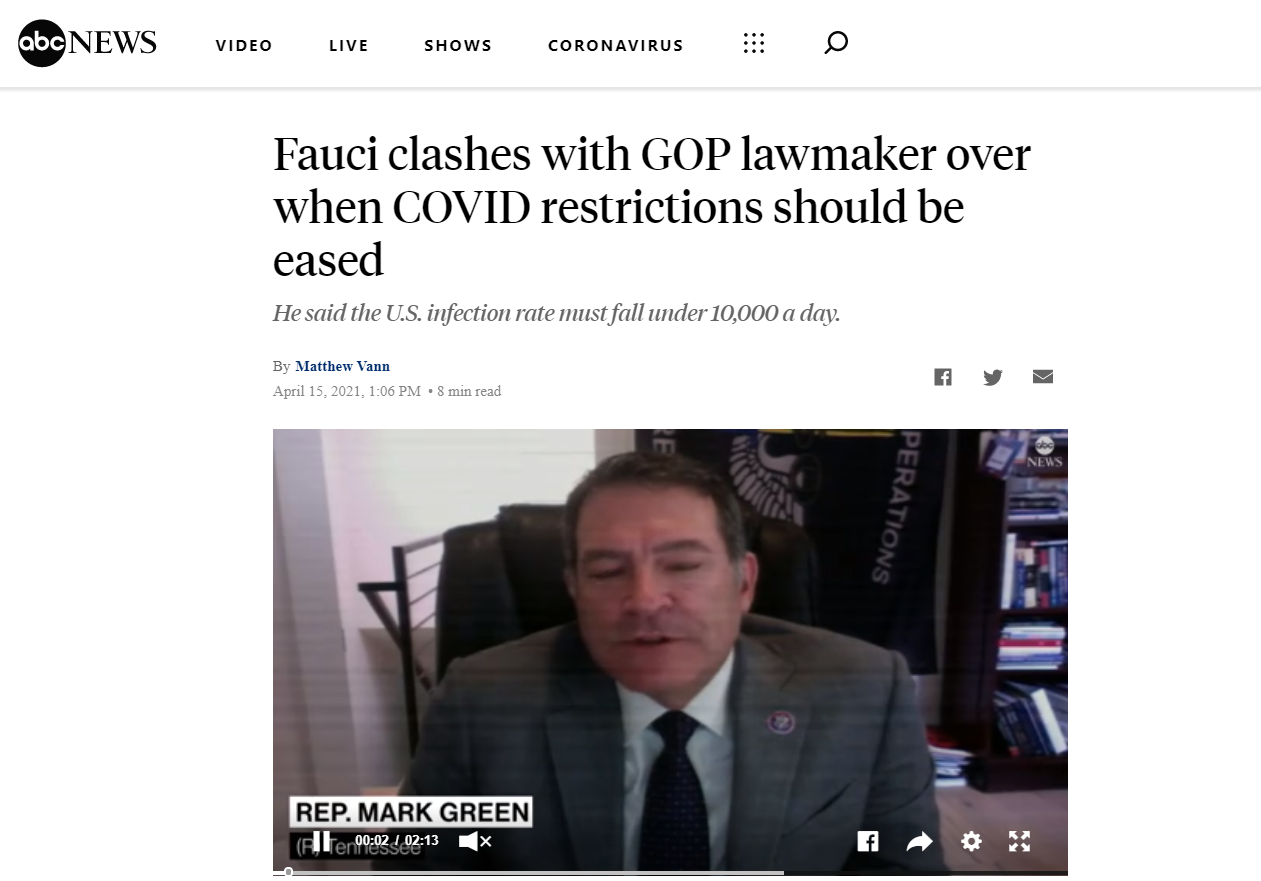This screenshot has height=881, width=1261.
Task: Click the Fauci clashes article headline
Action: pyautogui.click(x=652, y=207)
